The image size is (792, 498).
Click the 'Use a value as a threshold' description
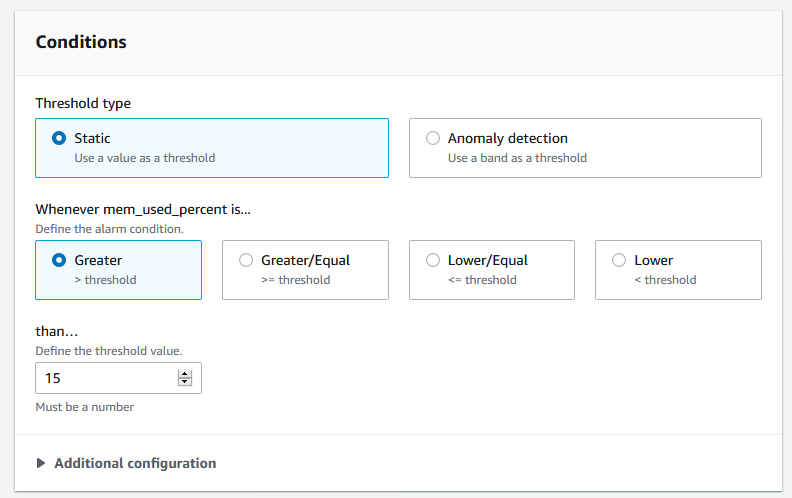click(x=145, y=158)
